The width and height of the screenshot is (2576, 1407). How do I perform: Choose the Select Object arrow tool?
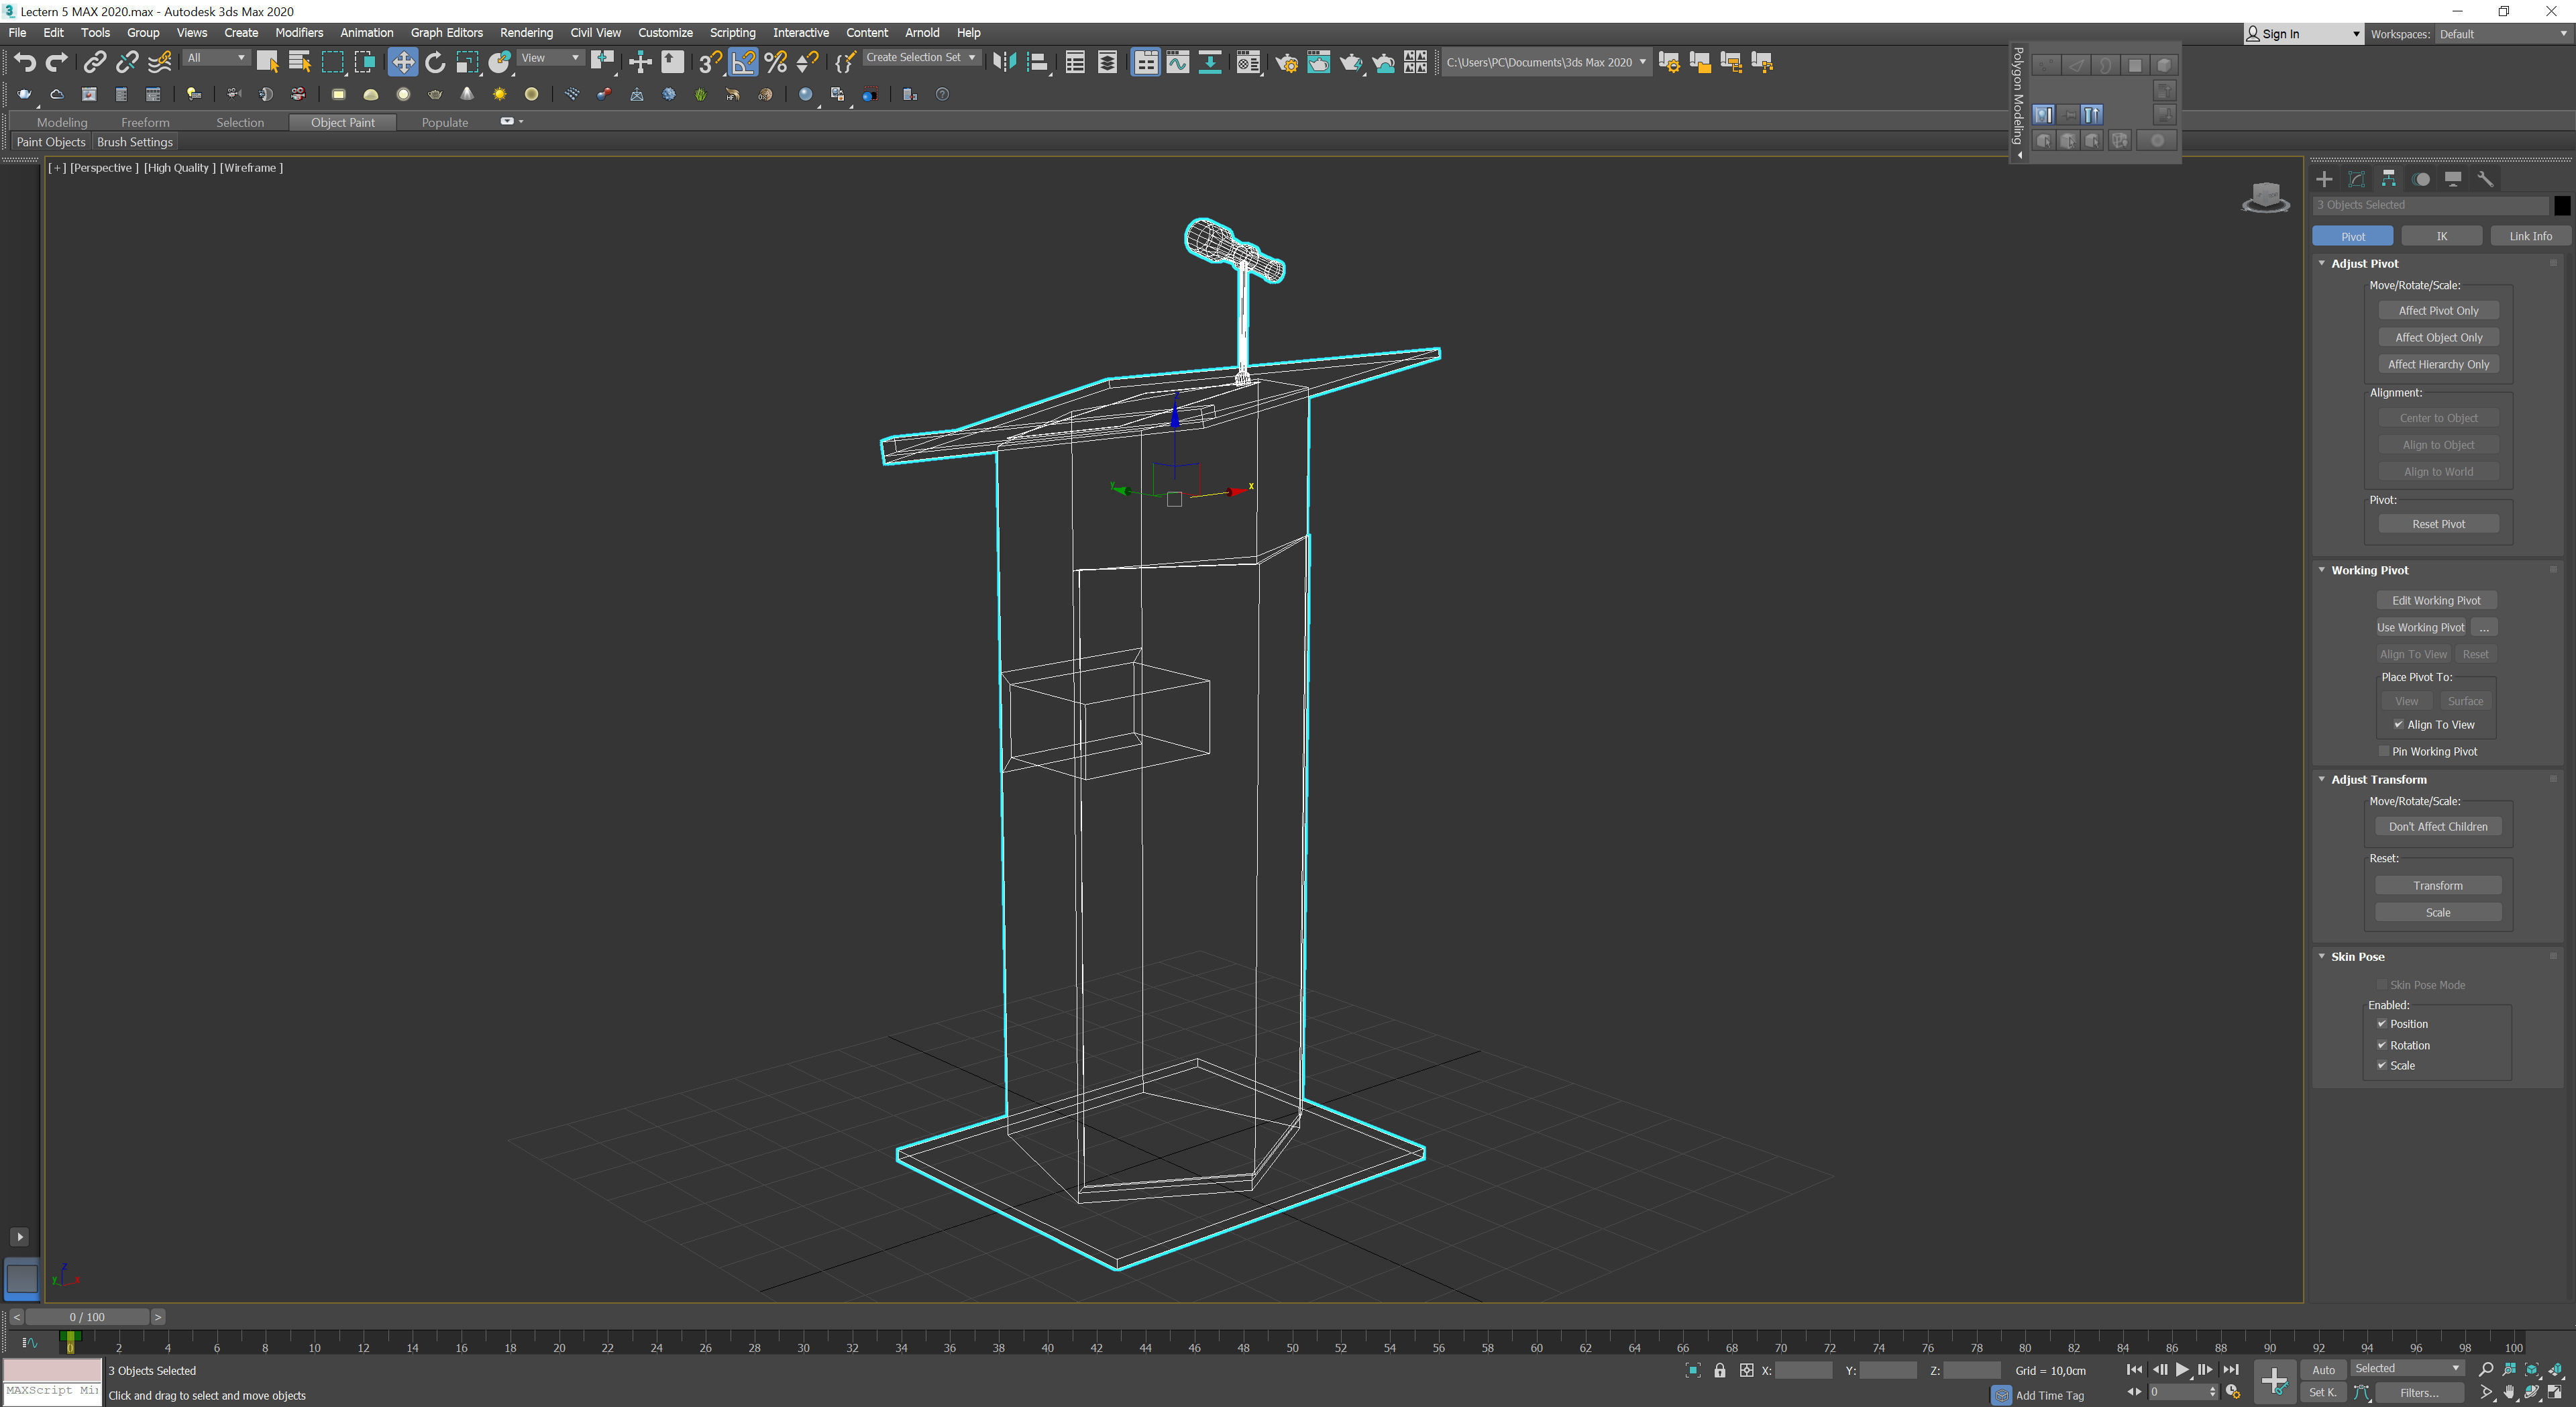coord(267,62)
